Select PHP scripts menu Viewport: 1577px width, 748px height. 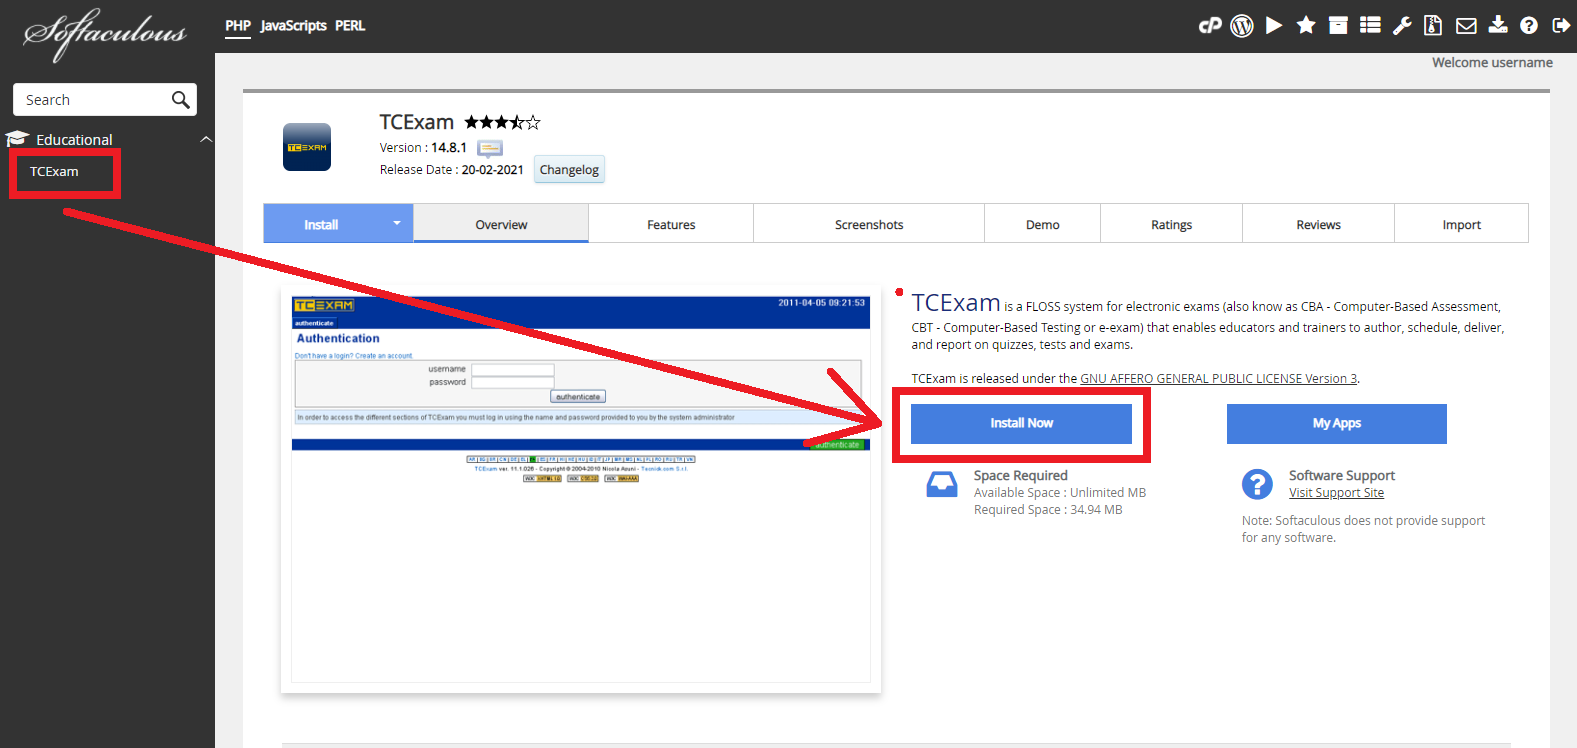[238, 26]
